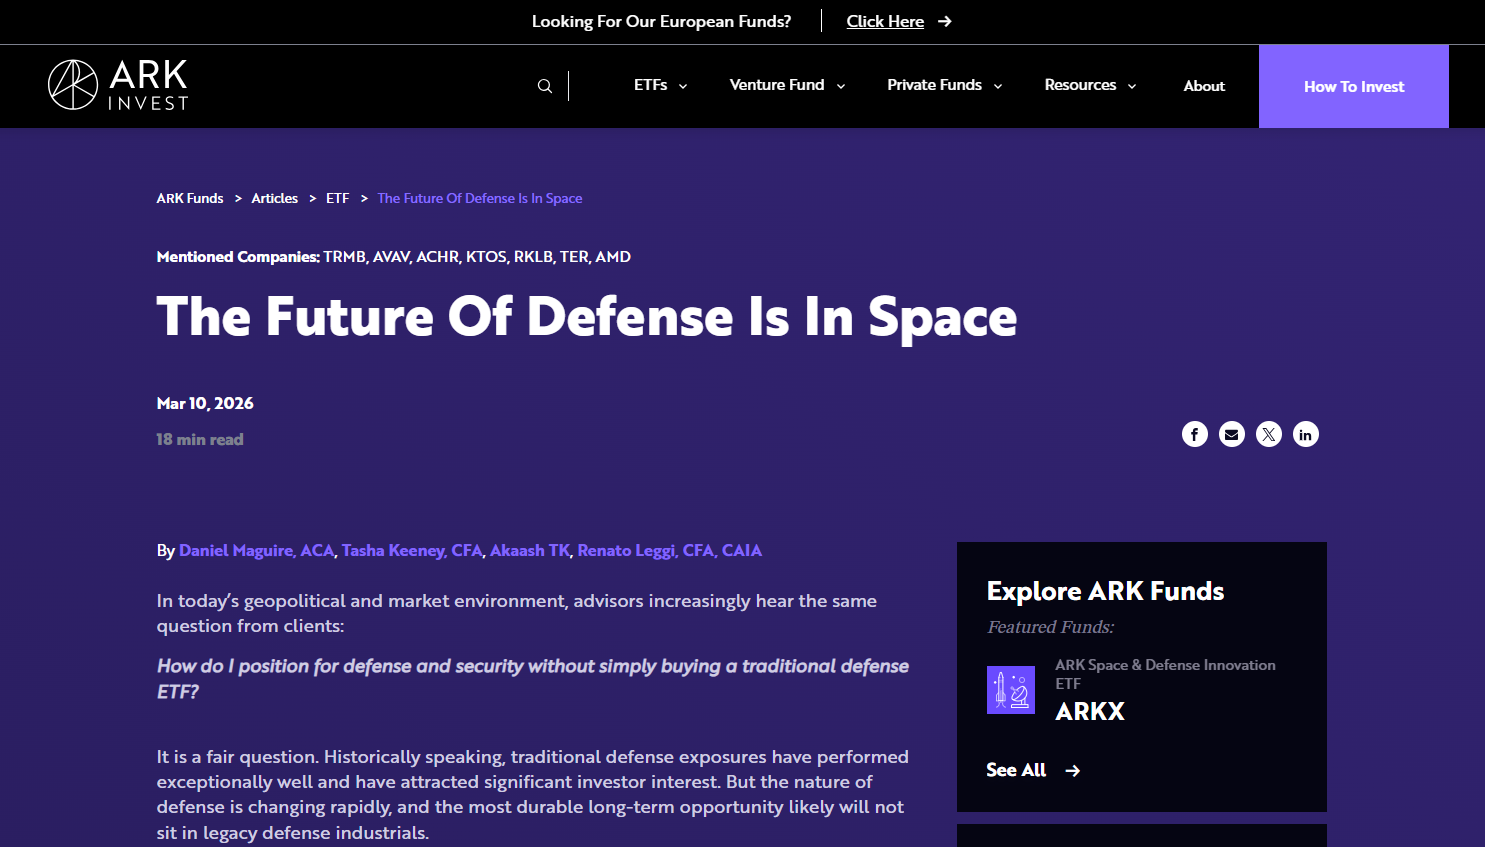The image size is (1485, 847).
Task: Click the ARKX fund name link
Action: (1090, 711)
